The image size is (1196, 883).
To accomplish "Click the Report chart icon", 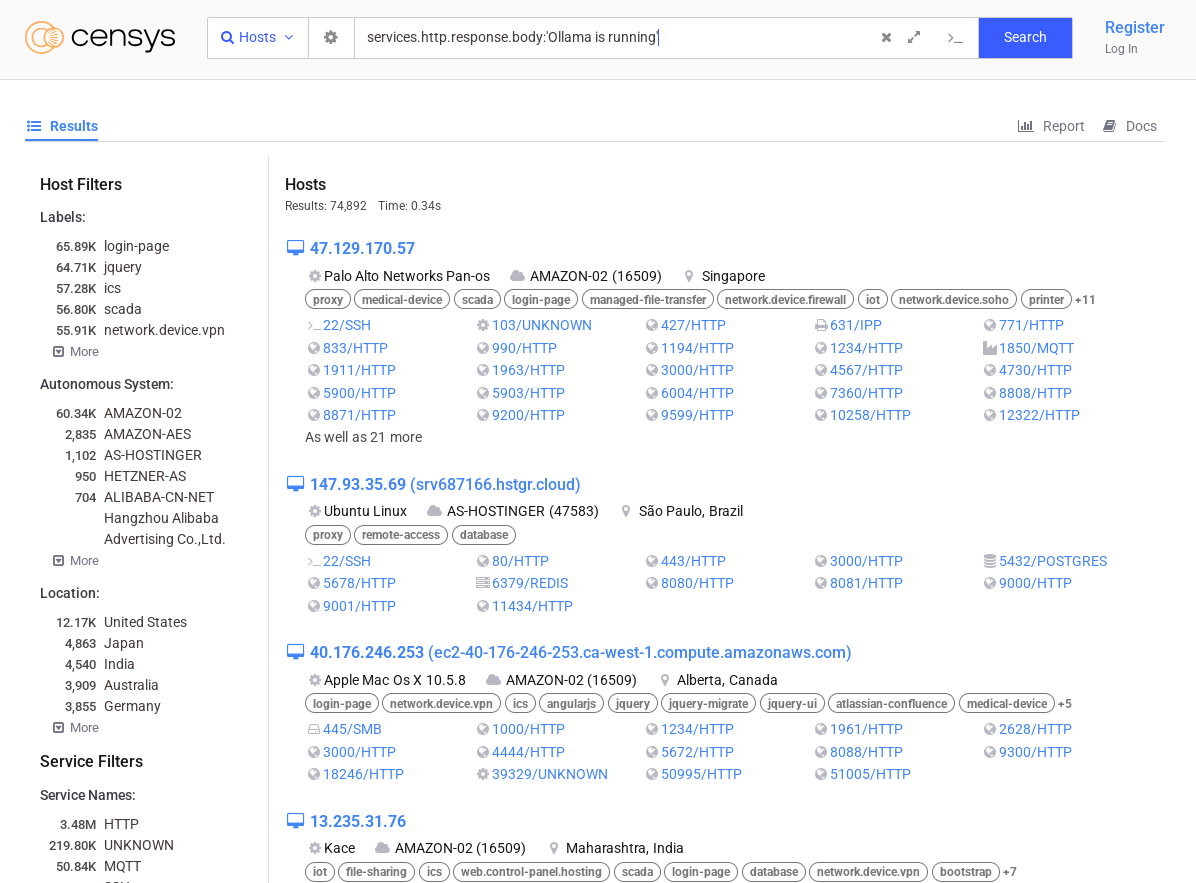I will click(1025, 126).
